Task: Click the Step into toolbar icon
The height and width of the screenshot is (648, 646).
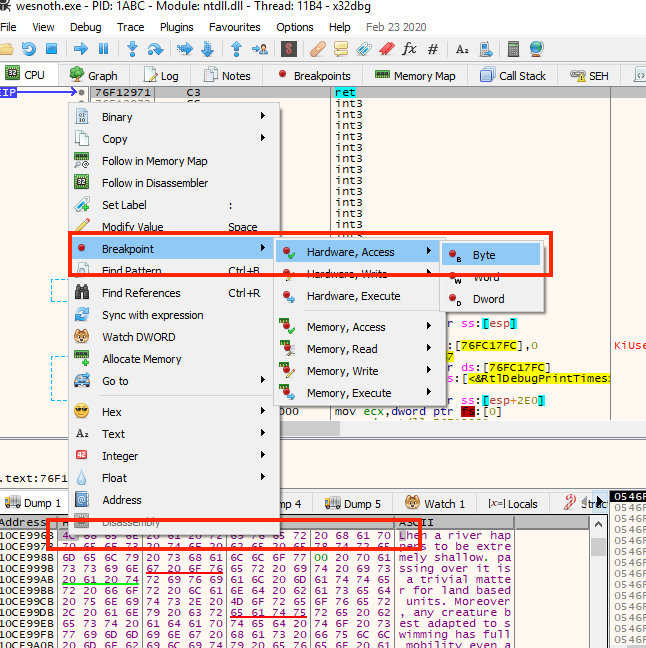Action: point(132,49)
